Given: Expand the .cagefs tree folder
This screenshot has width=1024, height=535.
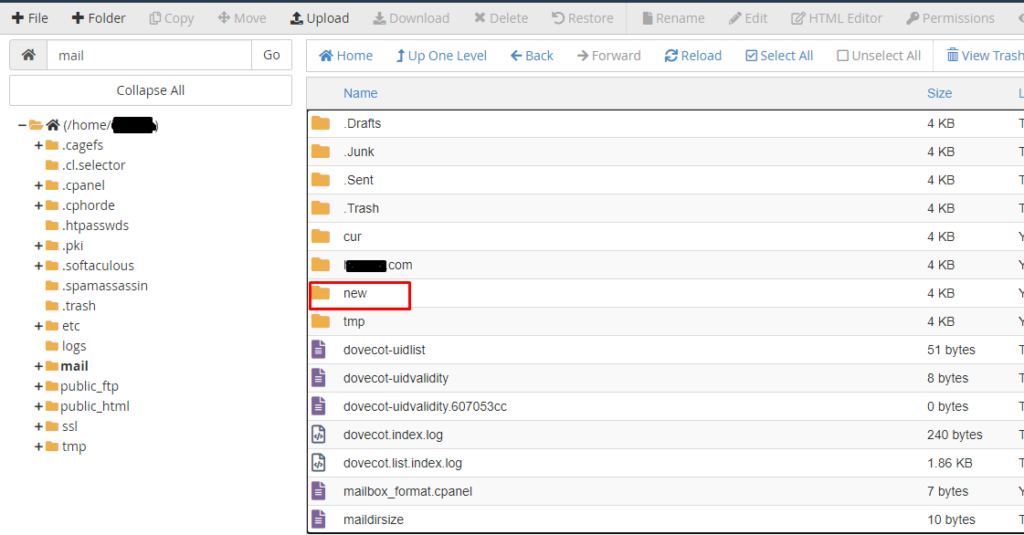Looking at the screenshot, I should pos(39,145).
